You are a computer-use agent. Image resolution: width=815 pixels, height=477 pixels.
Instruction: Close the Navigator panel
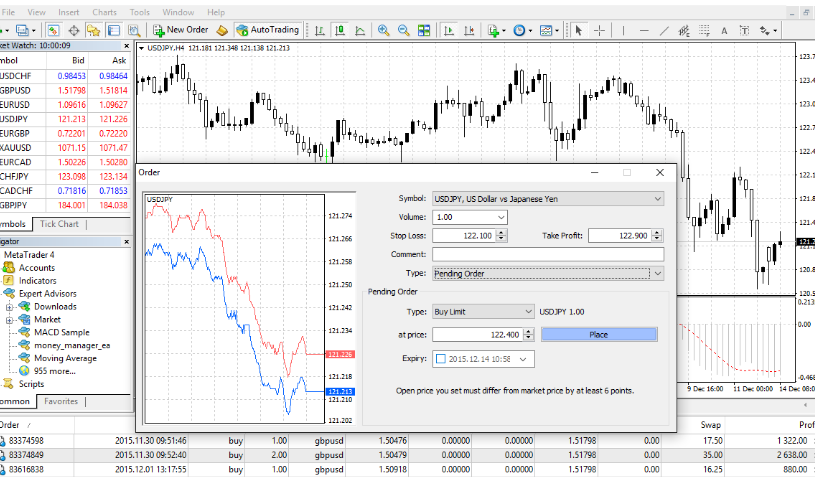point(126,242)
